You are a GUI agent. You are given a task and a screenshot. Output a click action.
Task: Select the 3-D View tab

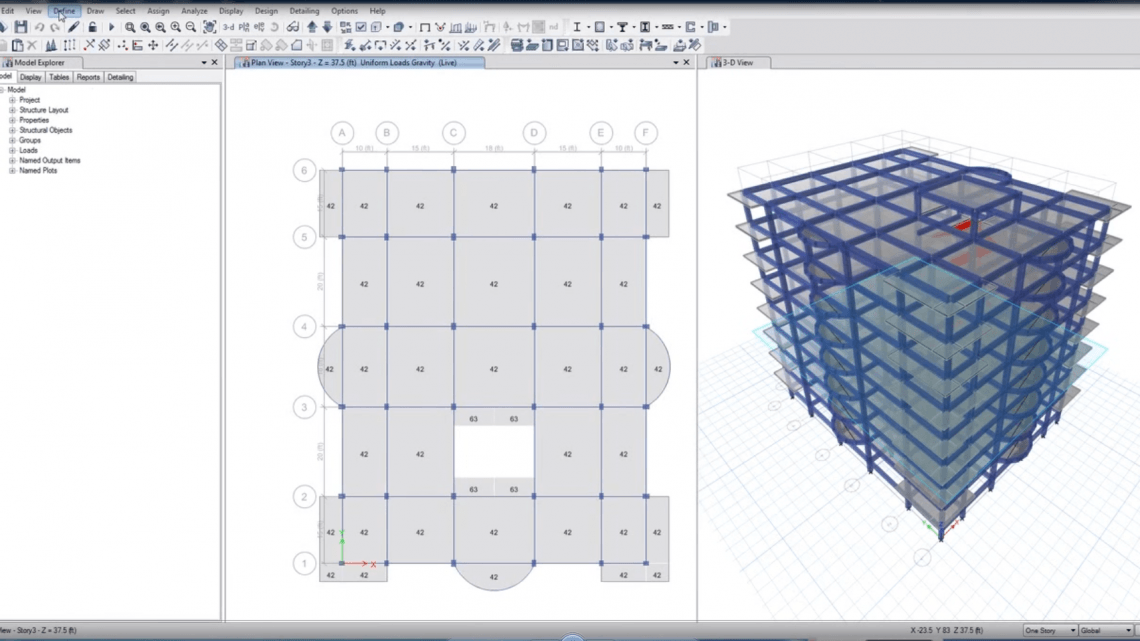pyautogui.click(x=737, y=63)
